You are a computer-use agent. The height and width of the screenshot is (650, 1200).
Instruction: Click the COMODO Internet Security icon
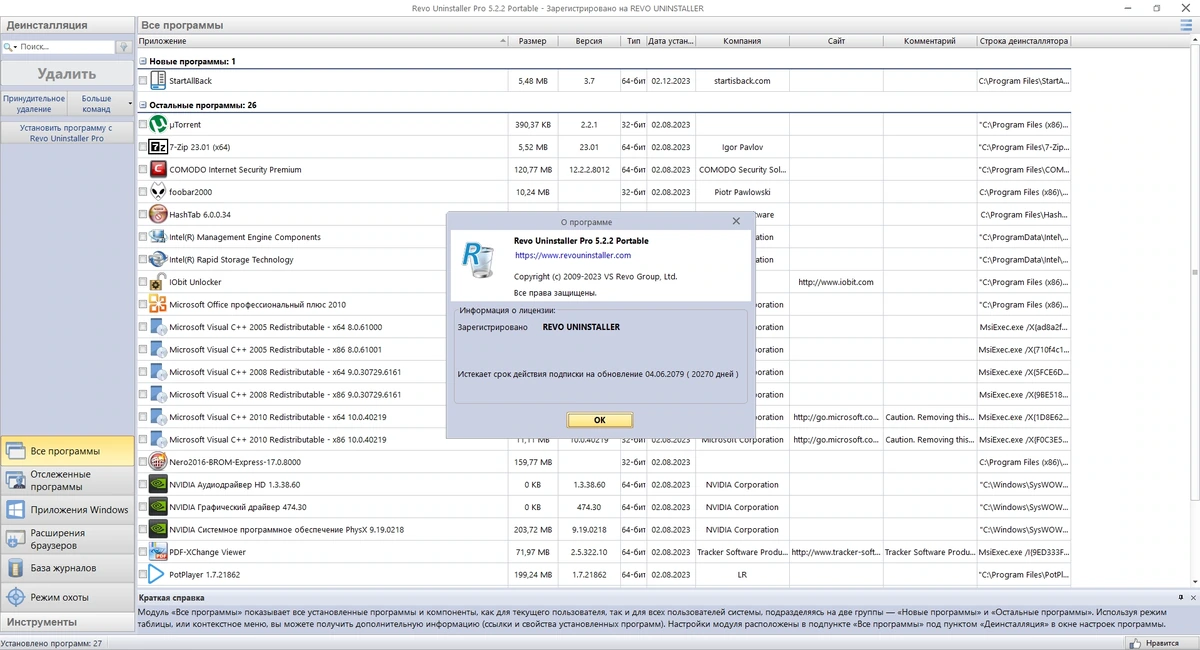click(157, 170)
